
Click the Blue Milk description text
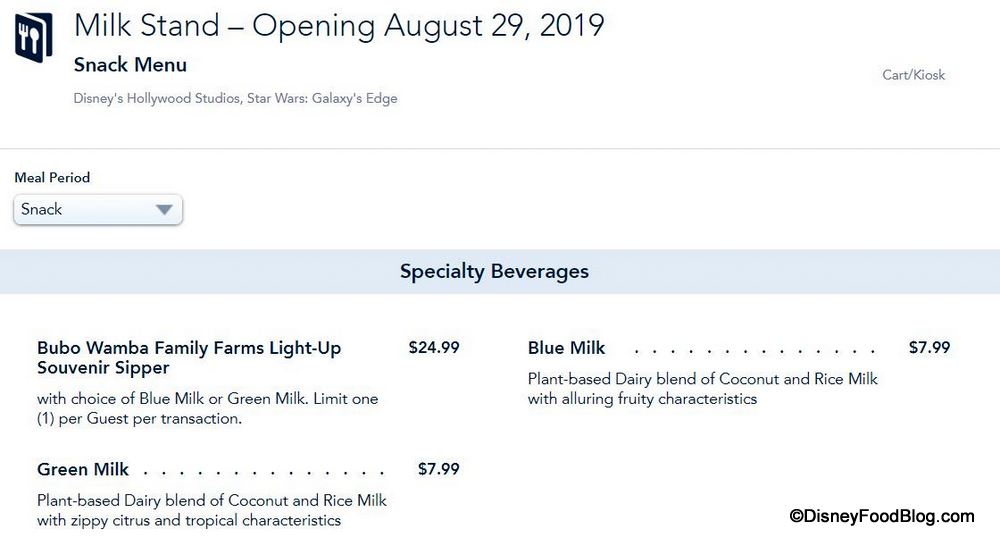point(702,389)
